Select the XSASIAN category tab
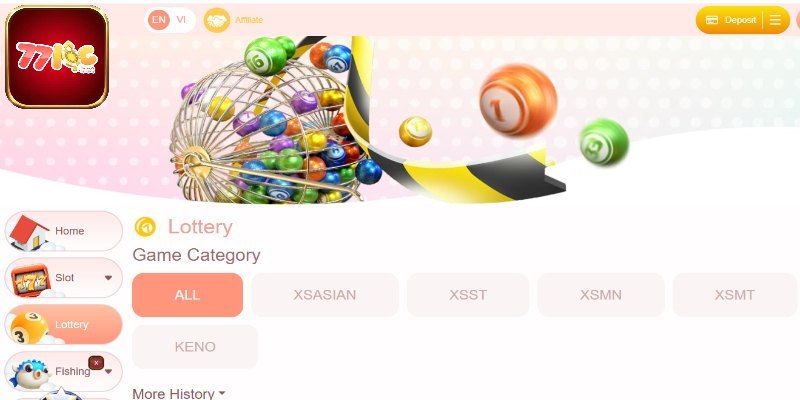800x400 pixels. (x=324, y=295)
